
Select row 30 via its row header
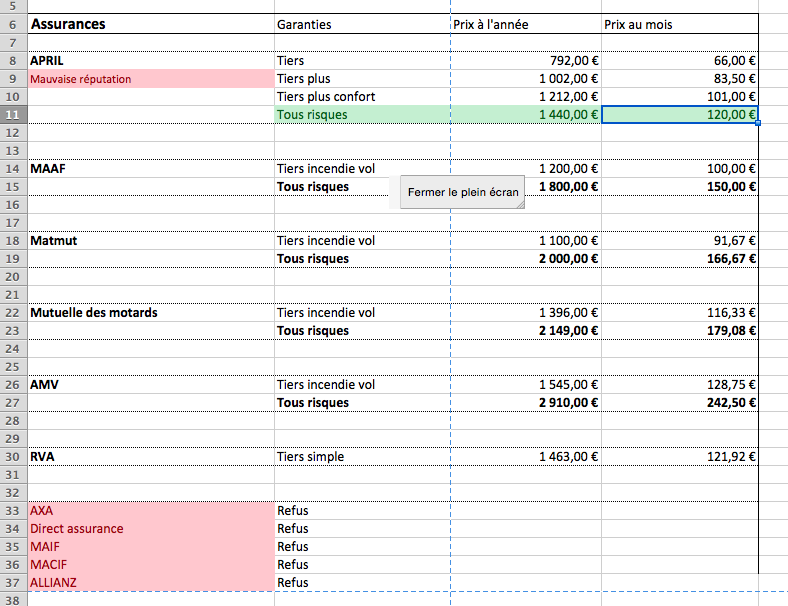(x=12, y=457)
